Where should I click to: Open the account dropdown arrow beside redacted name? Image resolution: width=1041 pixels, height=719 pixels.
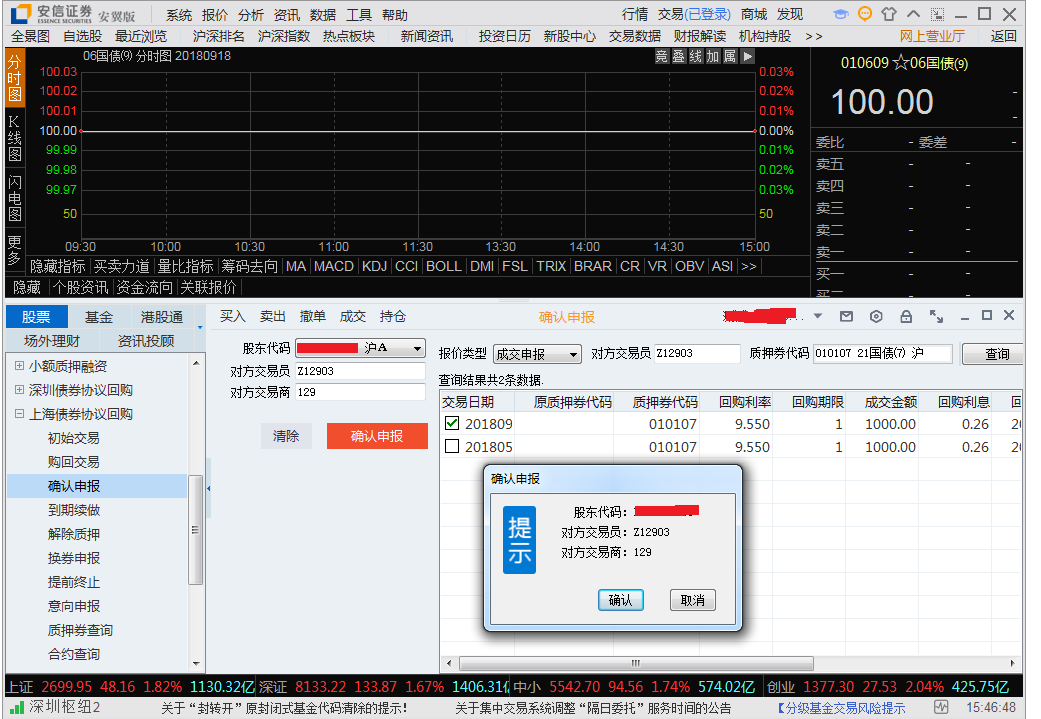(818, 317)
